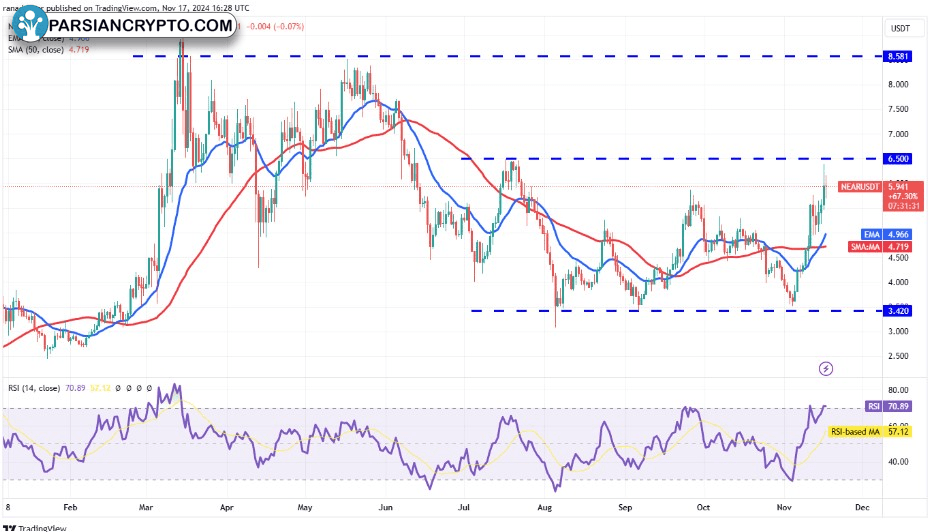The height and width of the screenshot is (532, 930).
Task: Click the May label on time axis
Action: click(x=305, y=507)
